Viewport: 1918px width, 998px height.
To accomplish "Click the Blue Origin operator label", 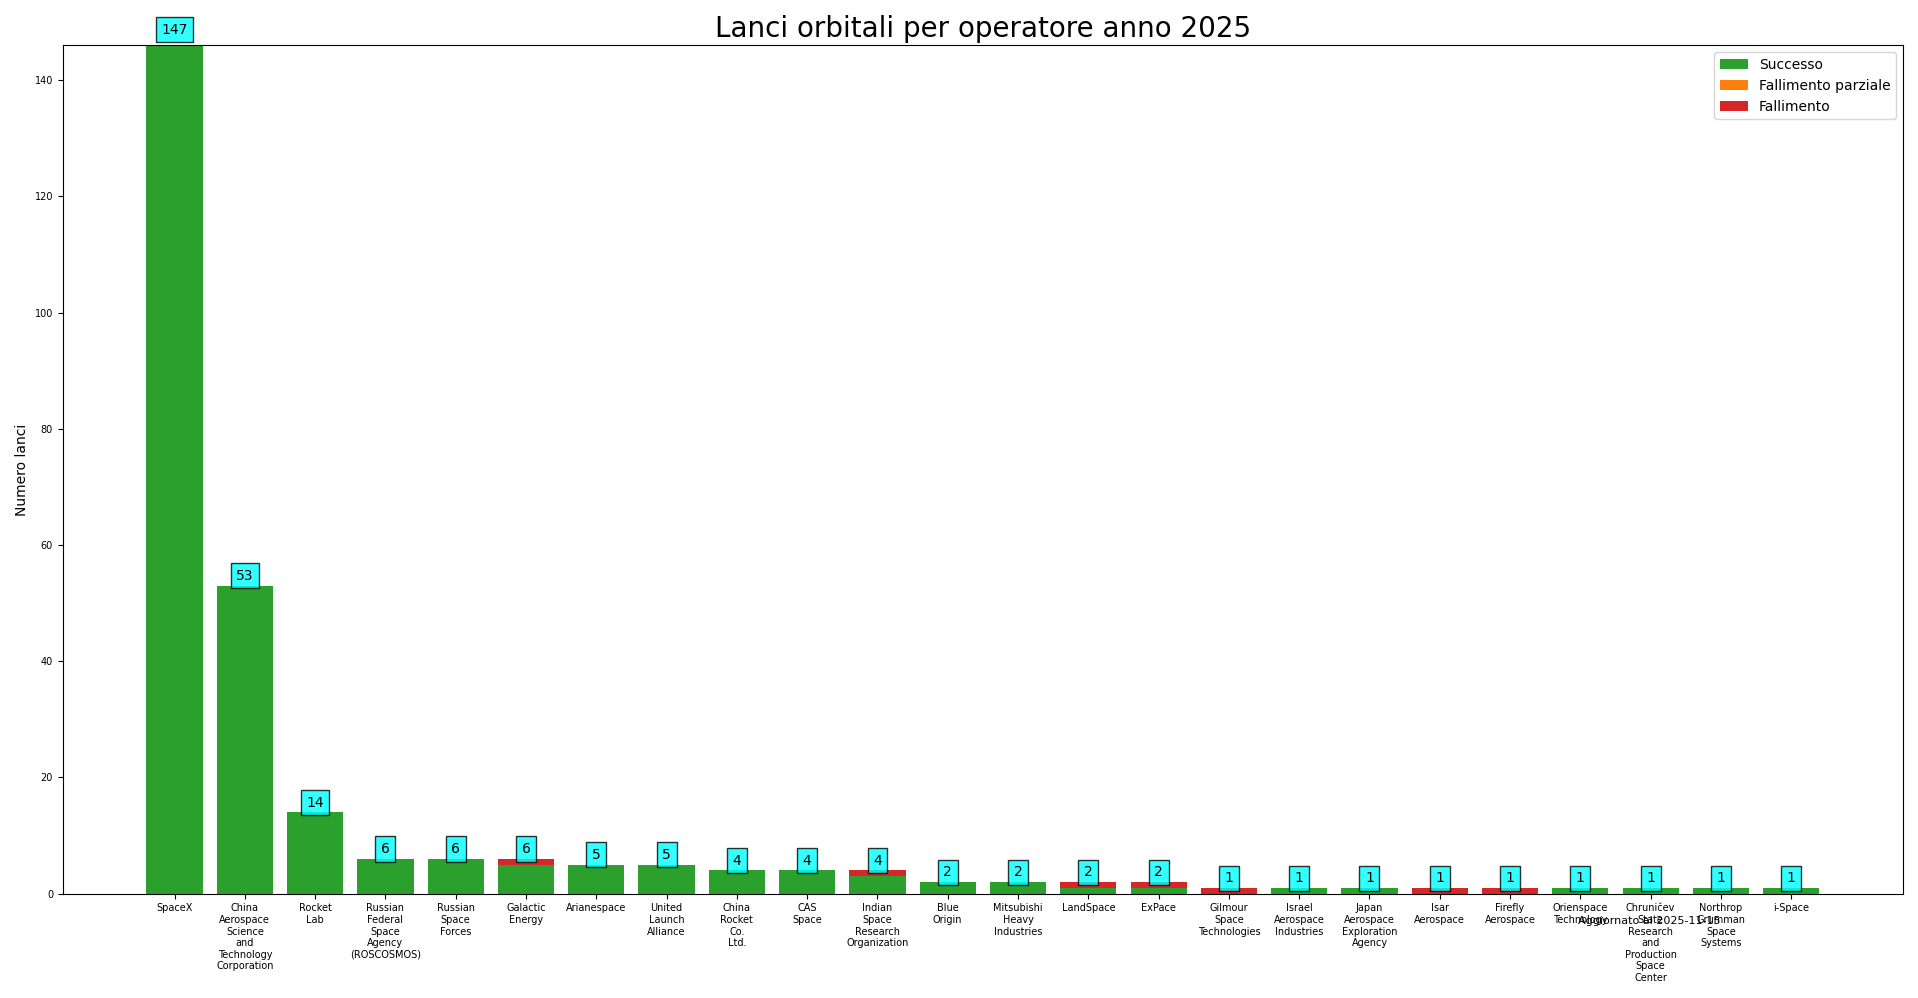I will pos(947,914).
